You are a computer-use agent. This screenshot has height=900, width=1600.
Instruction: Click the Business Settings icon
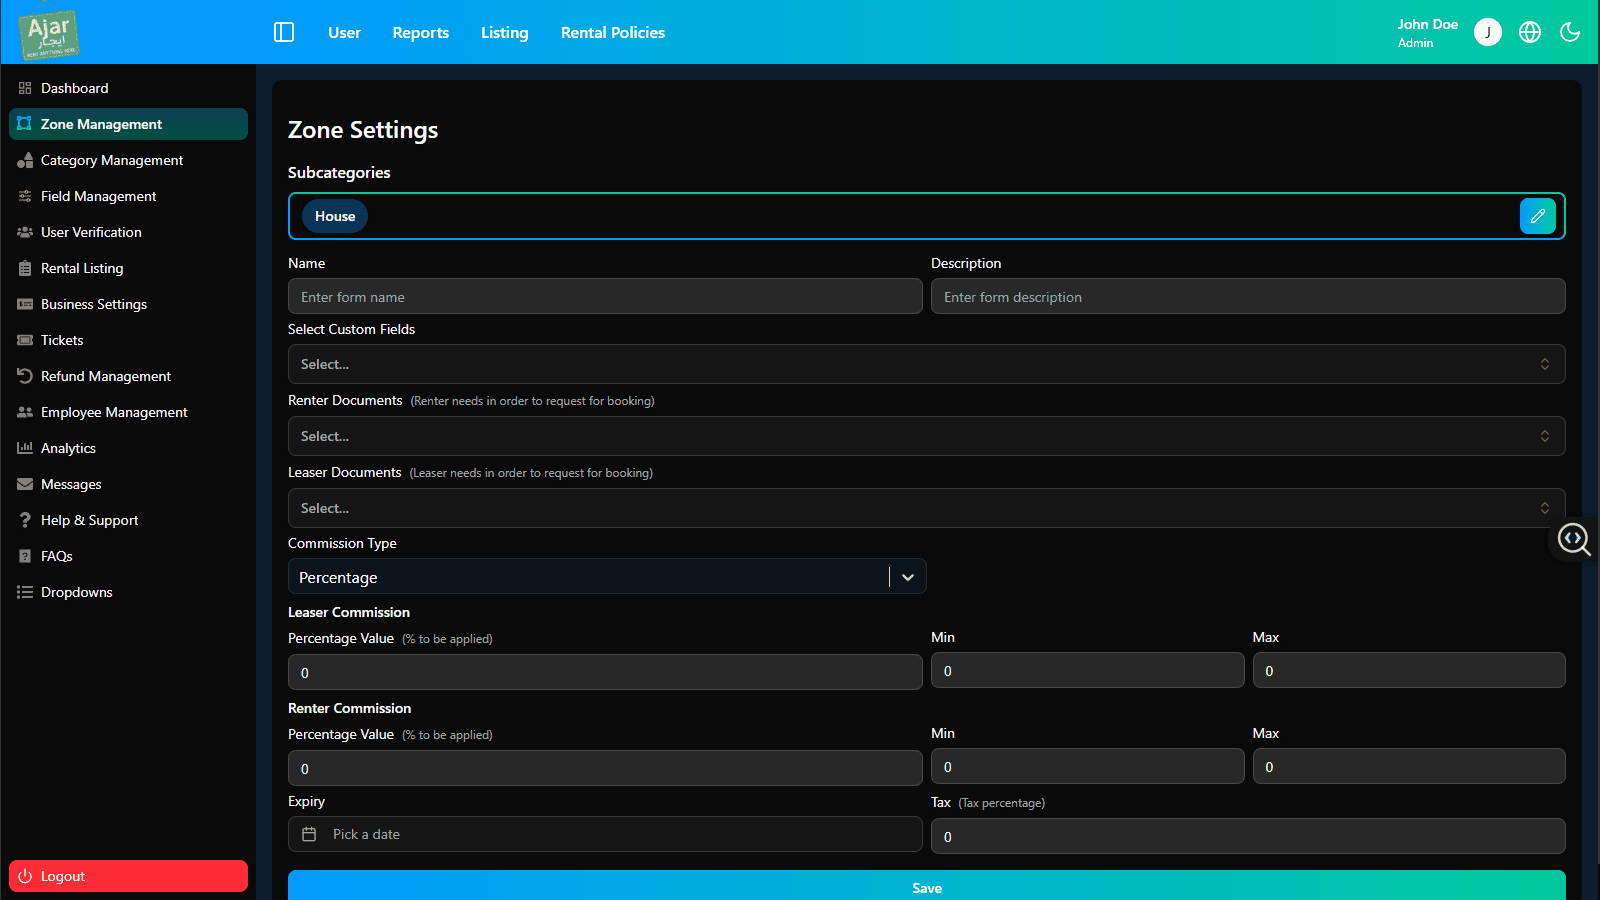(x=25, y=304)
